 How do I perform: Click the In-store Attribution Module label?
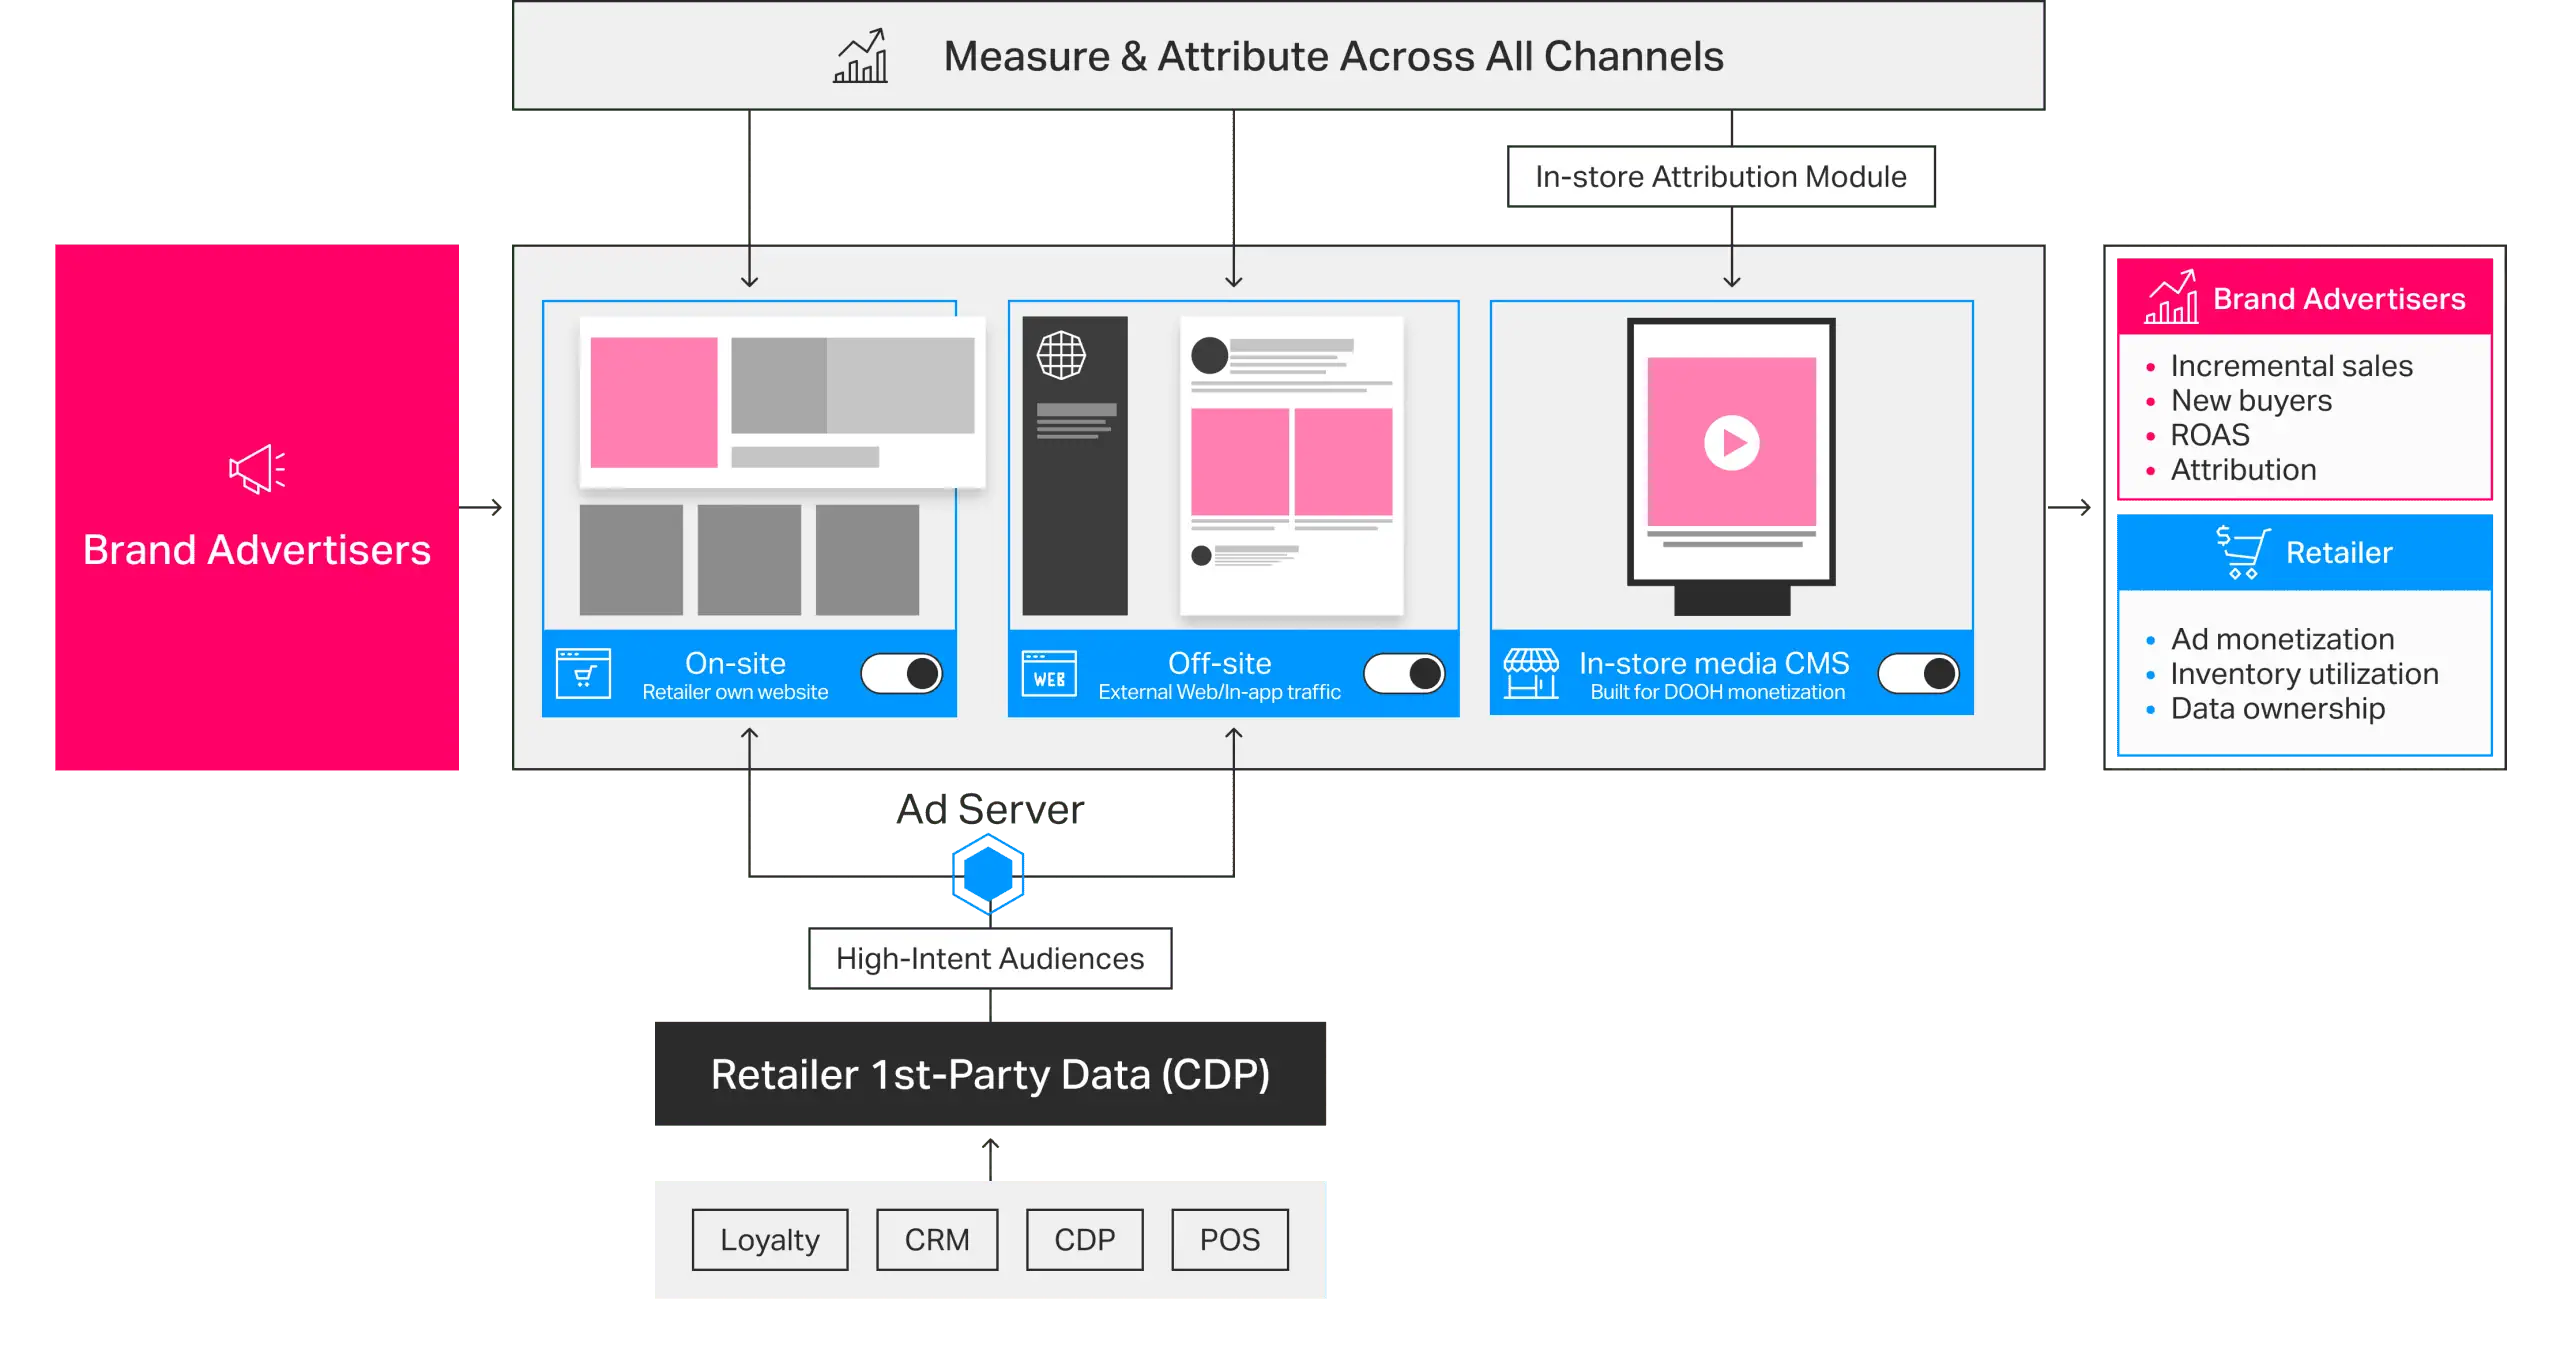tap(1721, 177)
